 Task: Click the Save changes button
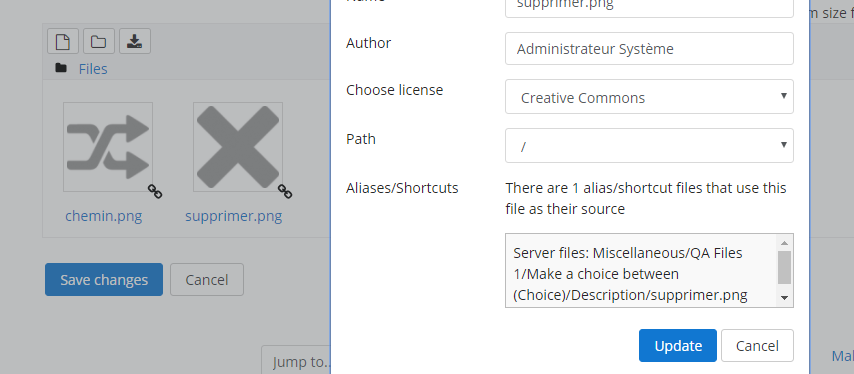coord(104,280)
